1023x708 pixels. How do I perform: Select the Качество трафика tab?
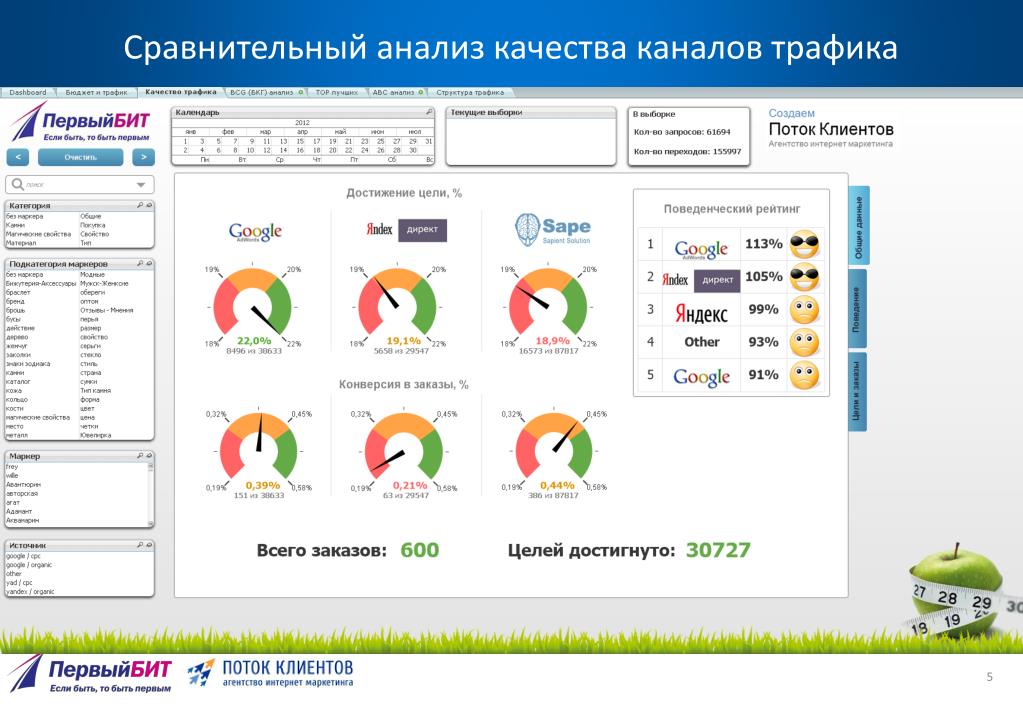[x=181, y=92]
